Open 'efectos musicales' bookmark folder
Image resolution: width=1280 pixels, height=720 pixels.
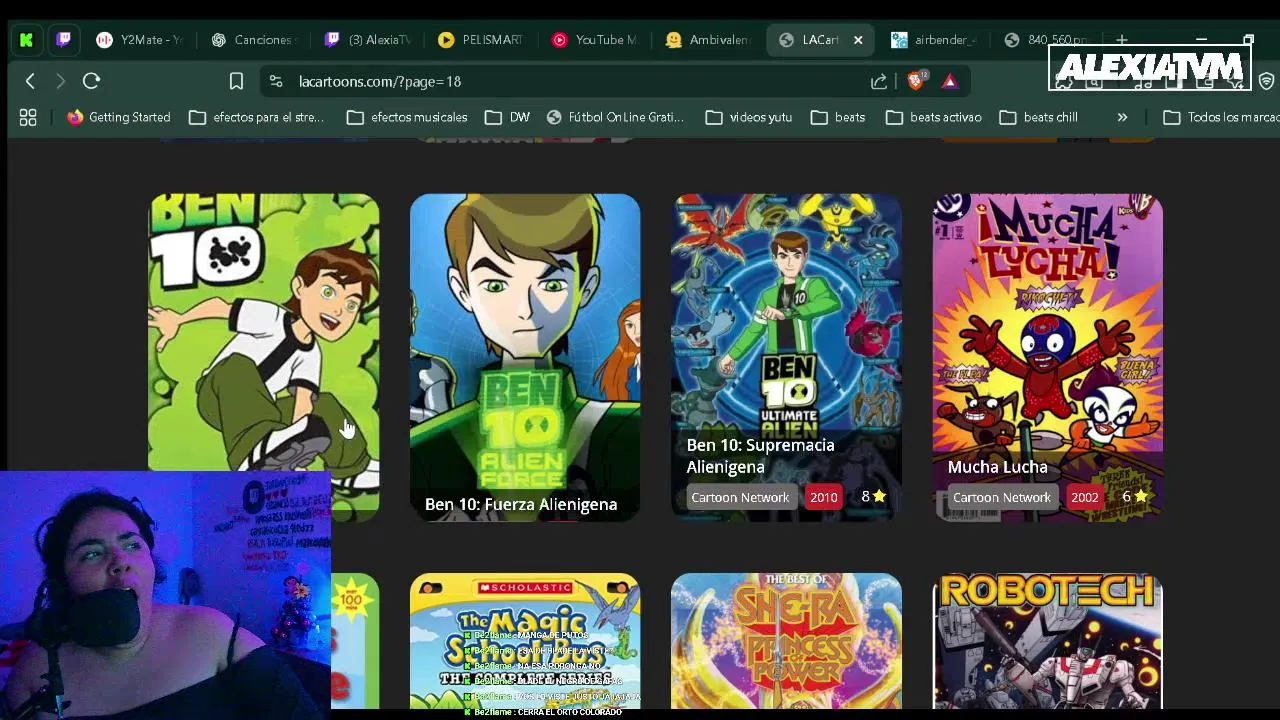407,117
